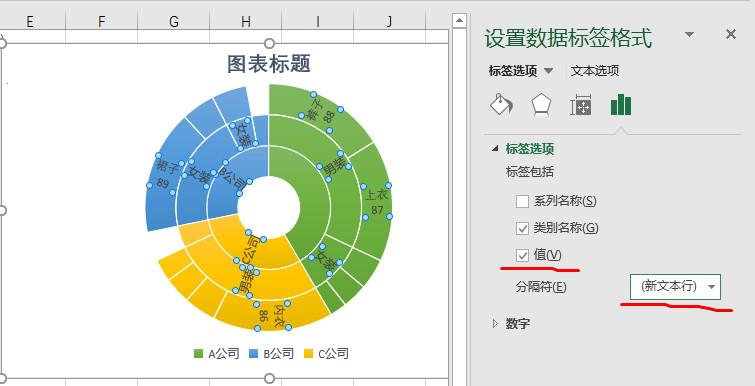The height and width of the screenshot is (386, 755).
Task: Collapse the 标签选项 section
Action: [x=495, y=149]
